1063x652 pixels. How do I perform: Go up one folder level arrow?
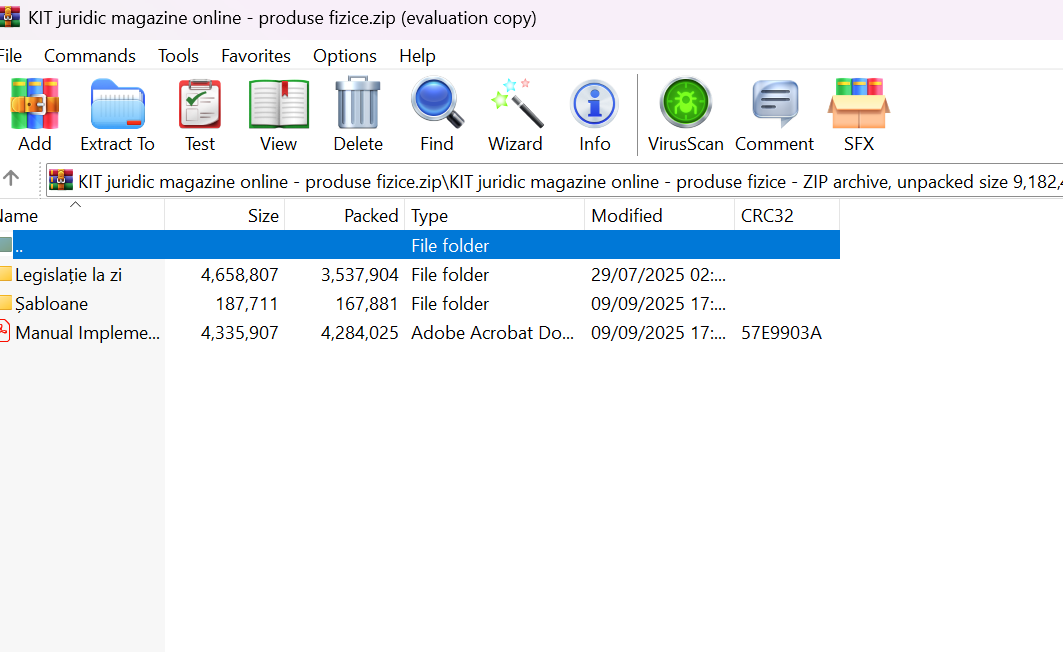tap(11, 178)
